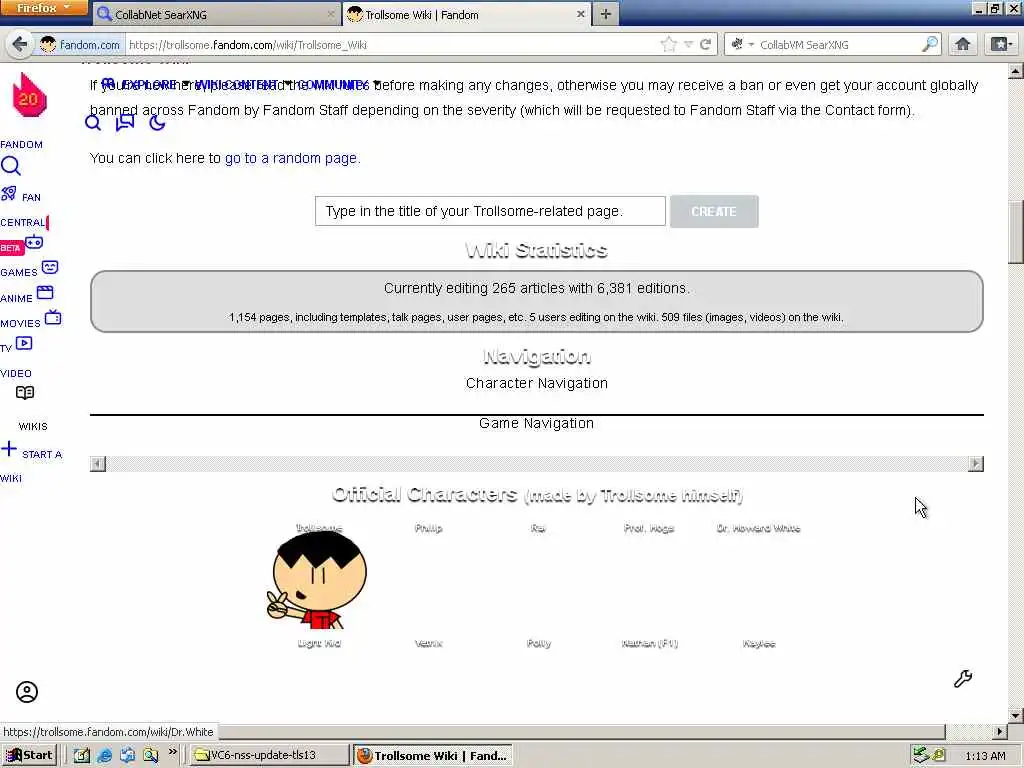Screen dimensions: 1024x768
Task: Click the Anime face icon in the sidebar
Action: click(x=50, y=267)
